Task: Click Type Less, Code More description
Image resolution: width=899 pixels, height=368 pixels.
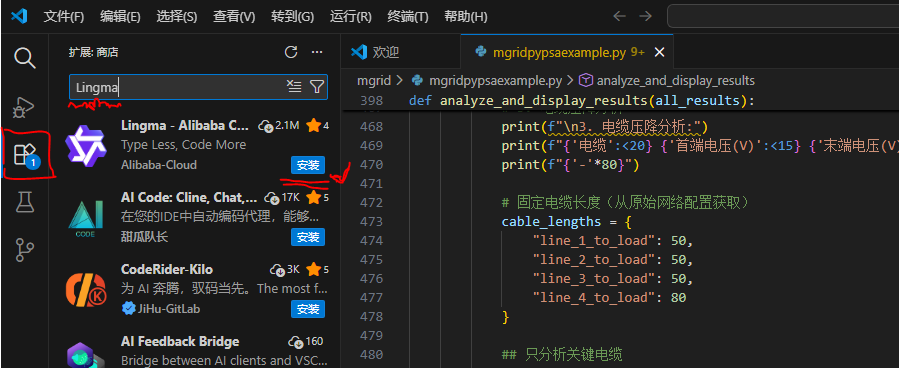Action: [x=183, y=145]
